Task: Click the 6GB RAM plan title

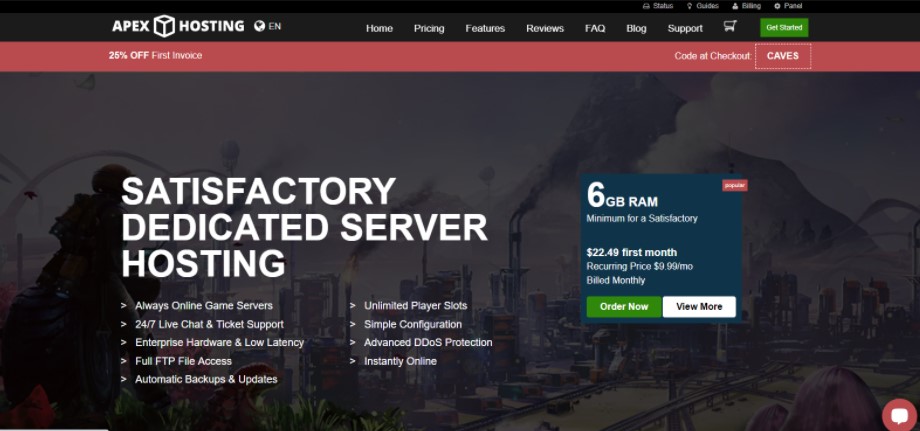Action: tap(622, 196)
